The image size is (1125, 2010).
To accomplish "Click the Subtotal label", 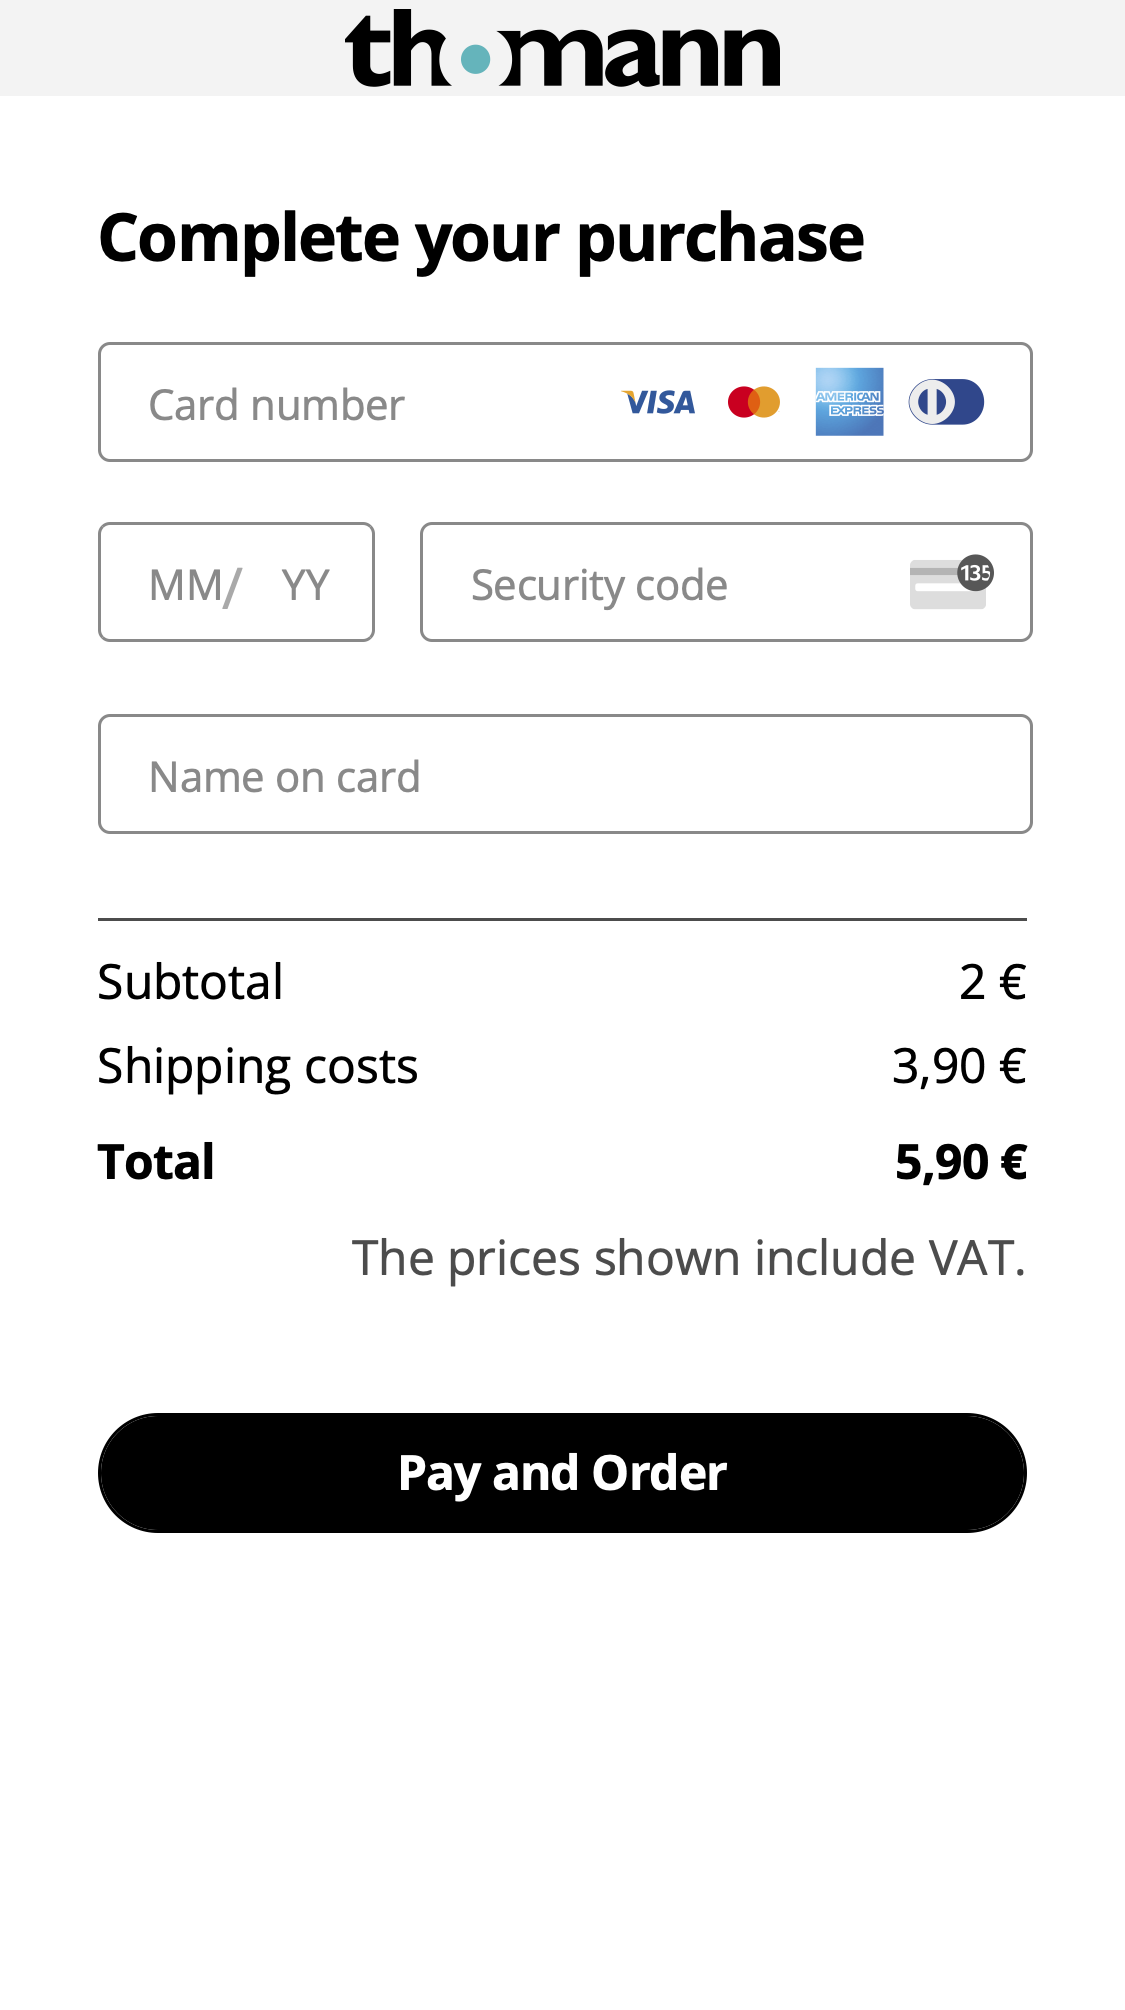I will click(x=190, y=982).
